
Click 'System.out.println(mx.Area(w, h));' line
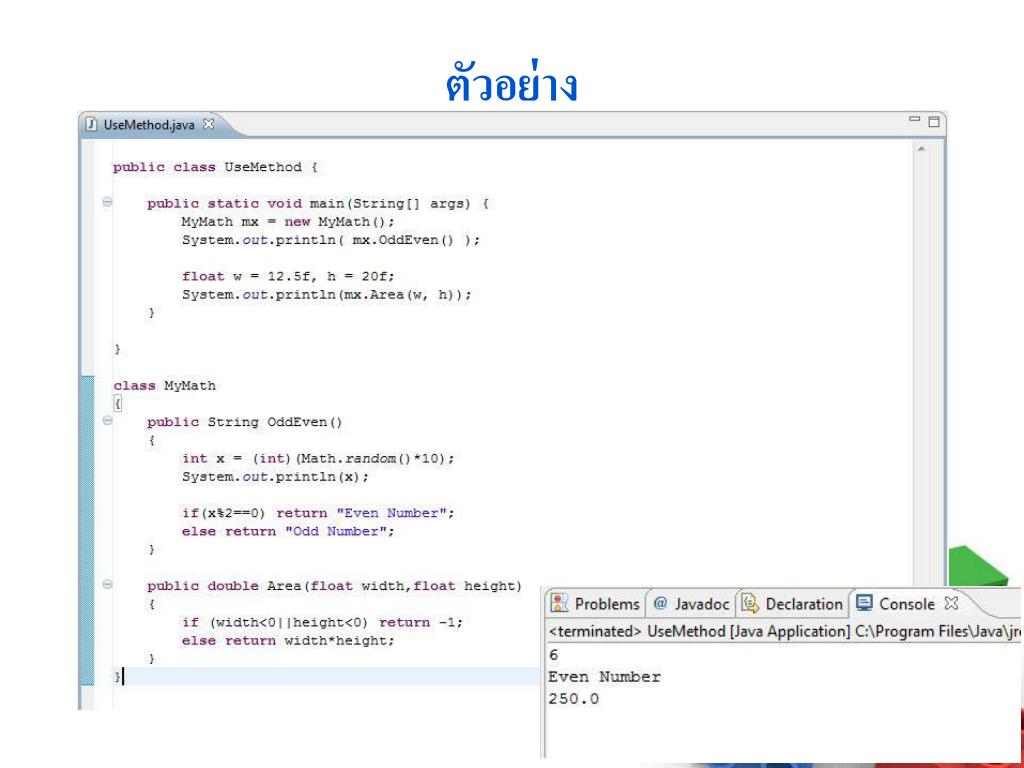coord(327,295)
